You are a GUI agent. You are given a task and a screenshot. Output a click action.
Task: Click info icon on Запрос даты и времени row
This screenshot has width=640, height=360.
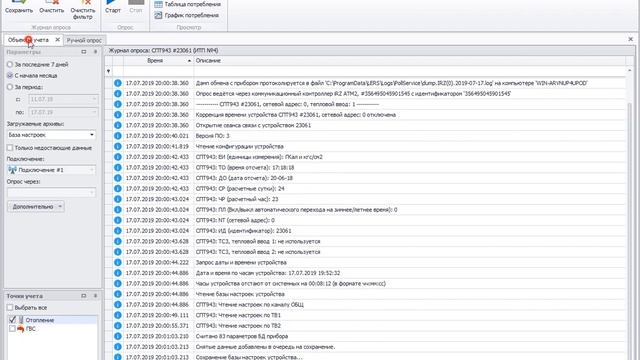tap(118, 262)
